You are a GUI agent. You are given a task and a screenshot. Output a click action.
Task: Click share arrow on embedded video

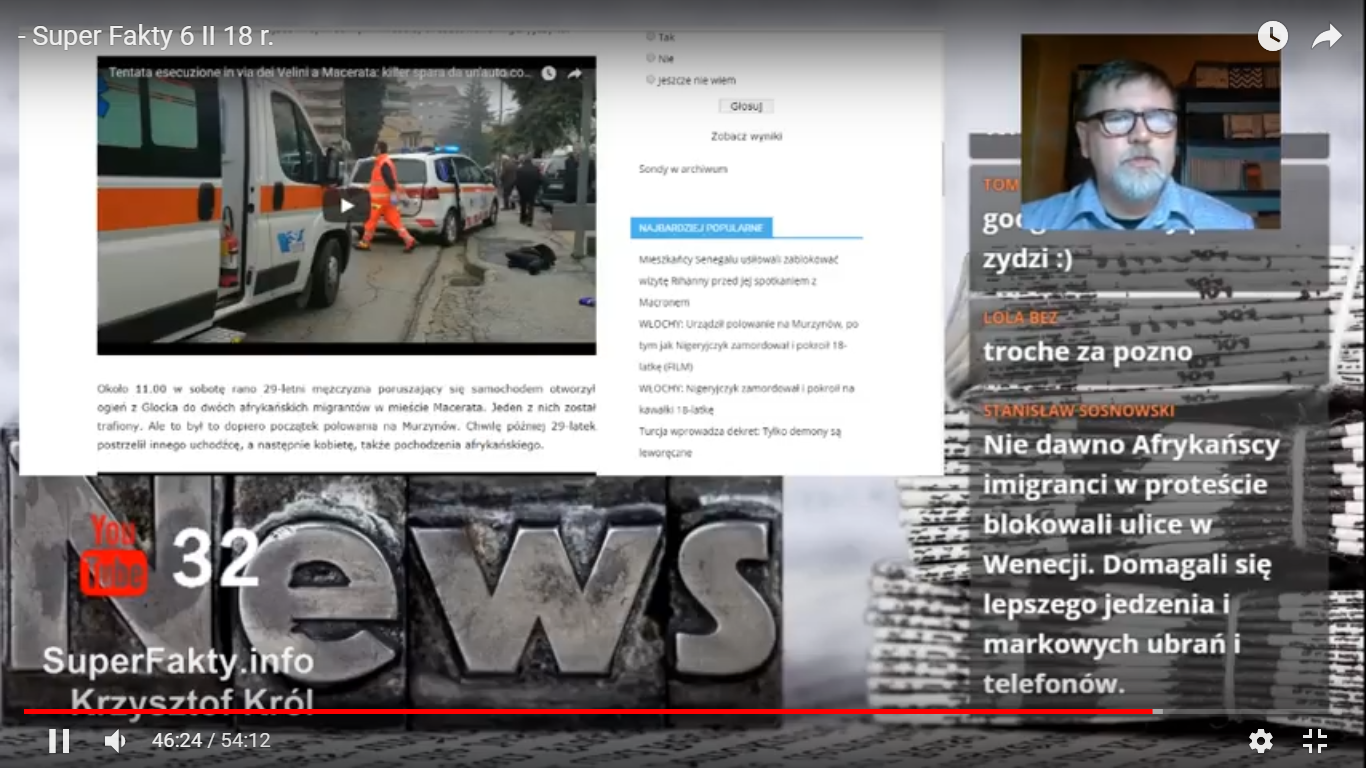[x=575, y=73]
